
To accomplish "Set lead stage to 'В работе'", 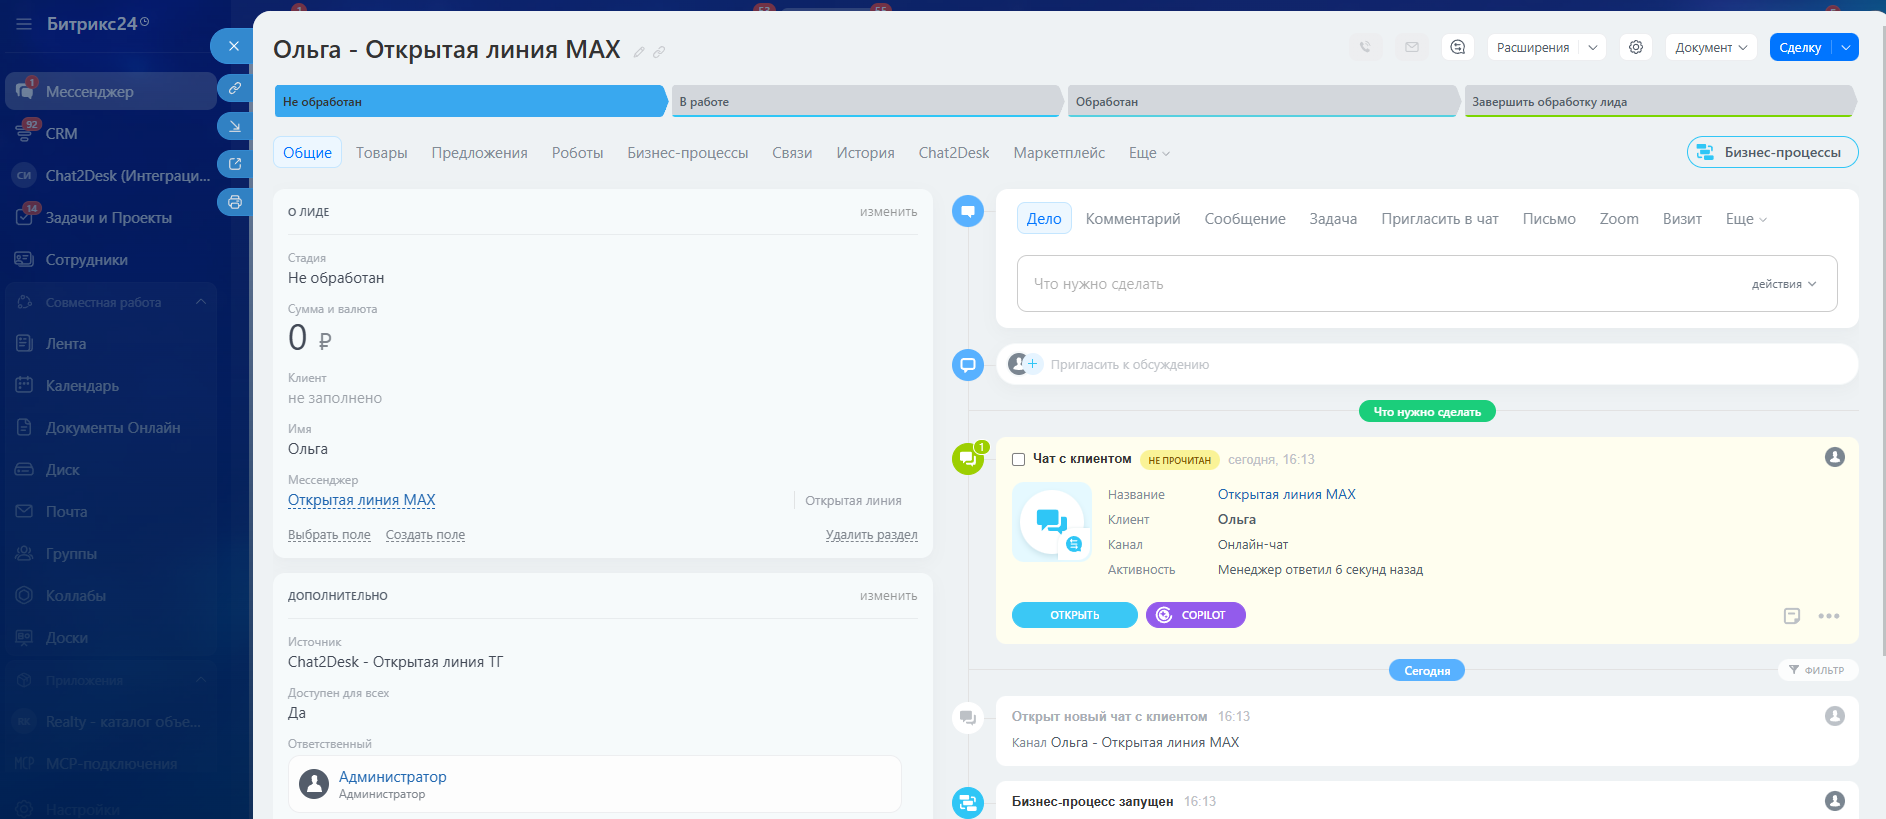I will click(x=864, y=101).
